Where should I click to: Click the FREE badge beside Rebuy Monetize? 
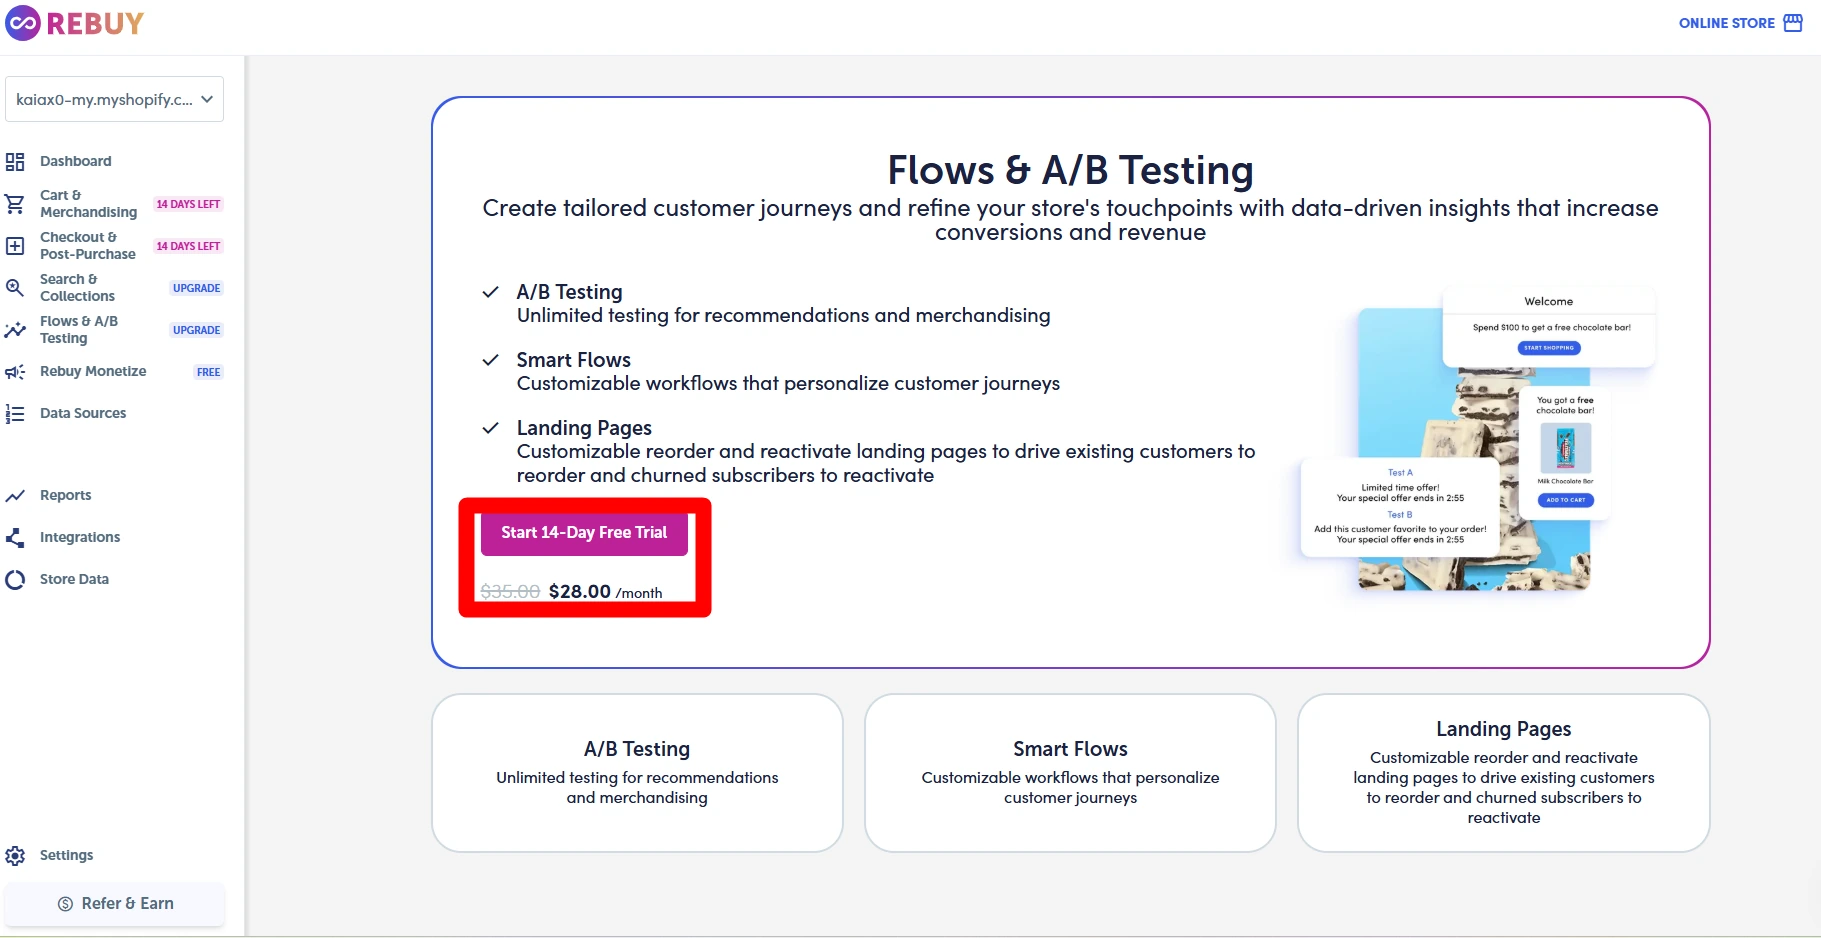coord(208,372)
